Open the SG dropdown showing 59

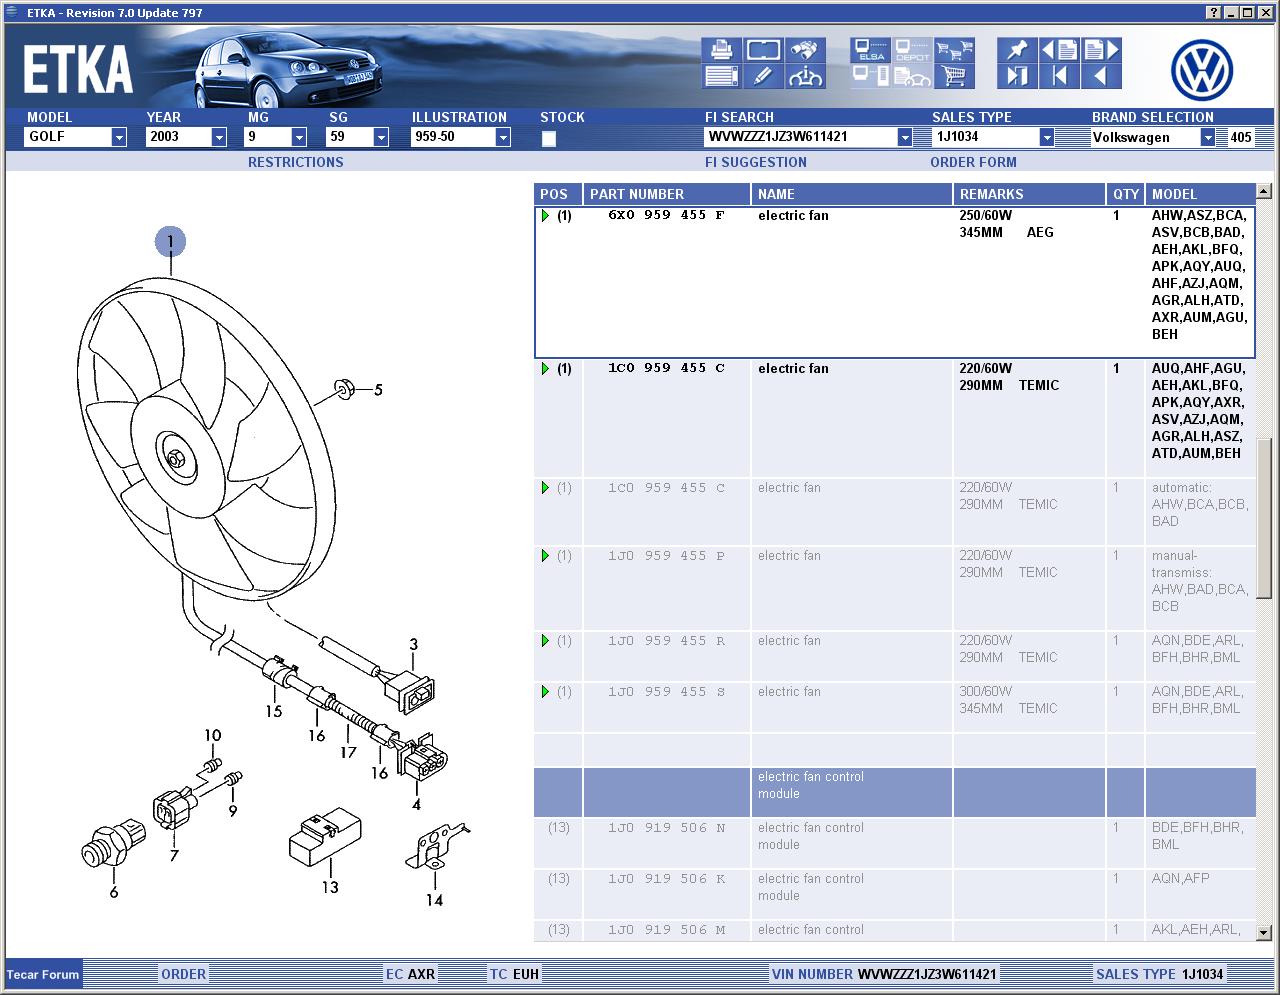(380, 137)
